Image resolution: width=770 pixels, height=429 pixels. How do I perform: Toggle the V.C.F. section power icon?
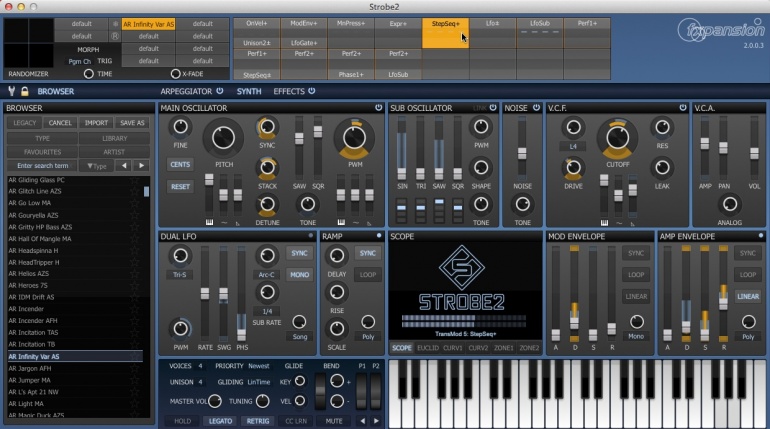click(x=682, y=108)
